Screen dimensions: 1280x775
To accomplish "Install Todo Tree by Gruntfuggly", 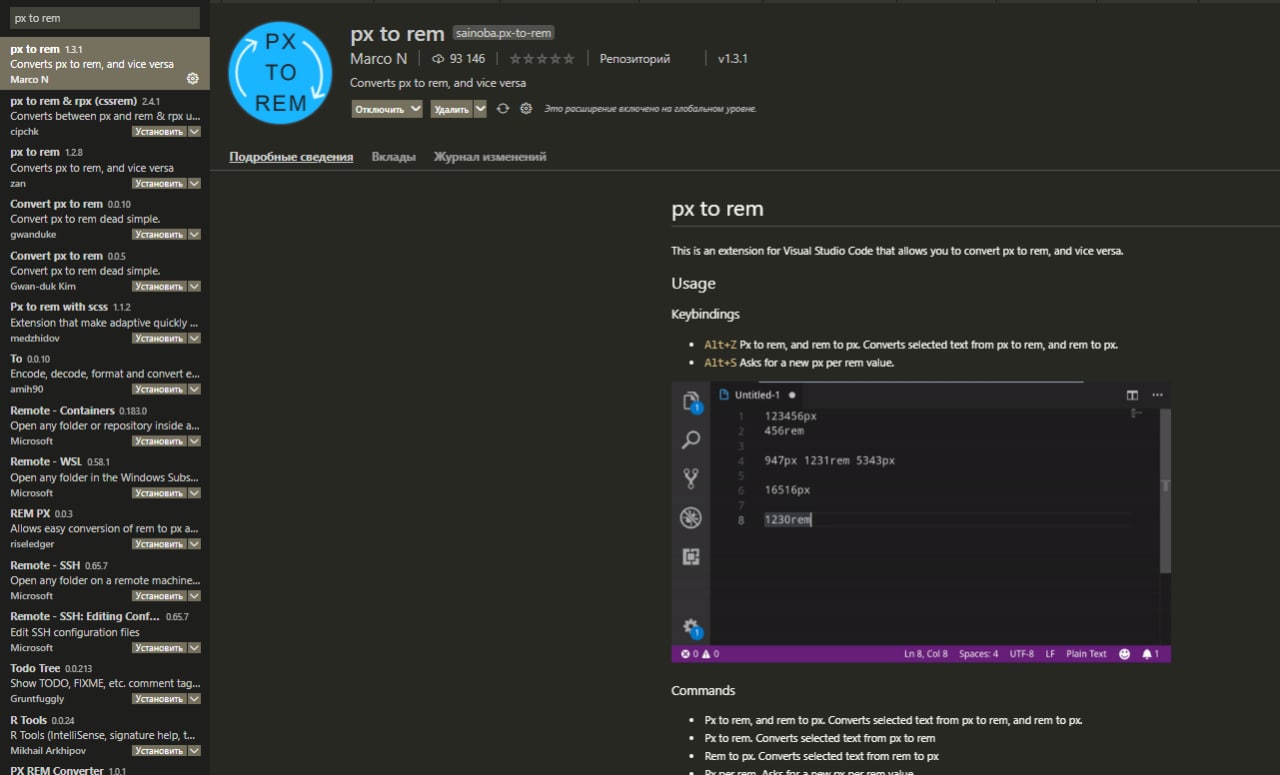I will [159, 699].
